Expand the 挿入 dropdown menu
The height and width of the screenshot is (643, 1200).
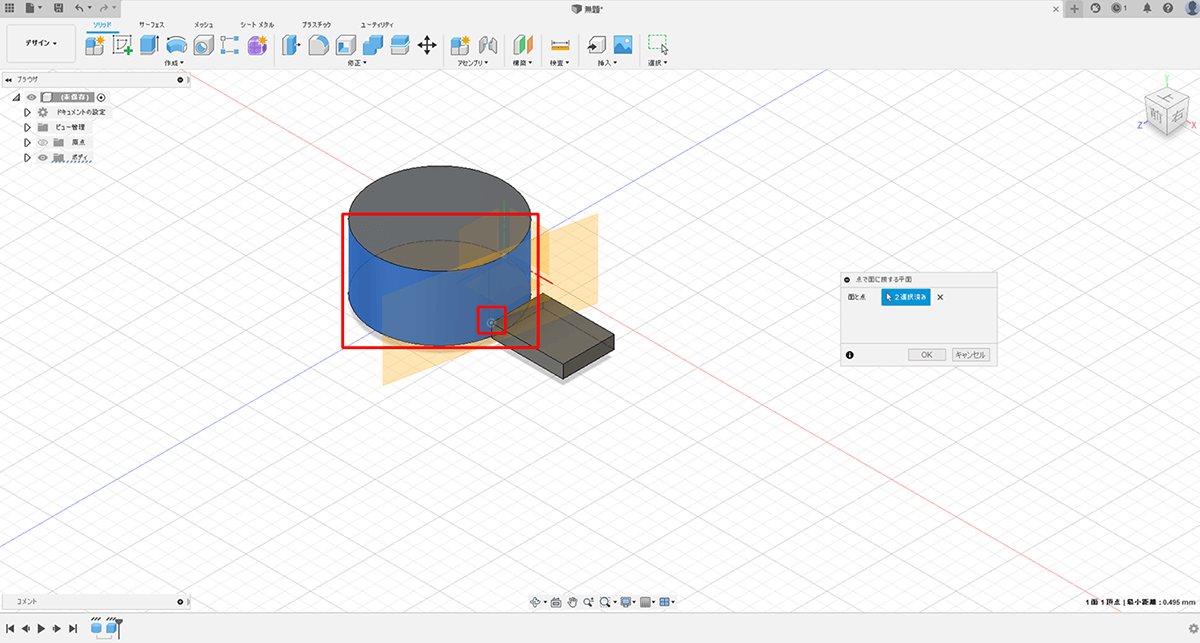(607, 63)
